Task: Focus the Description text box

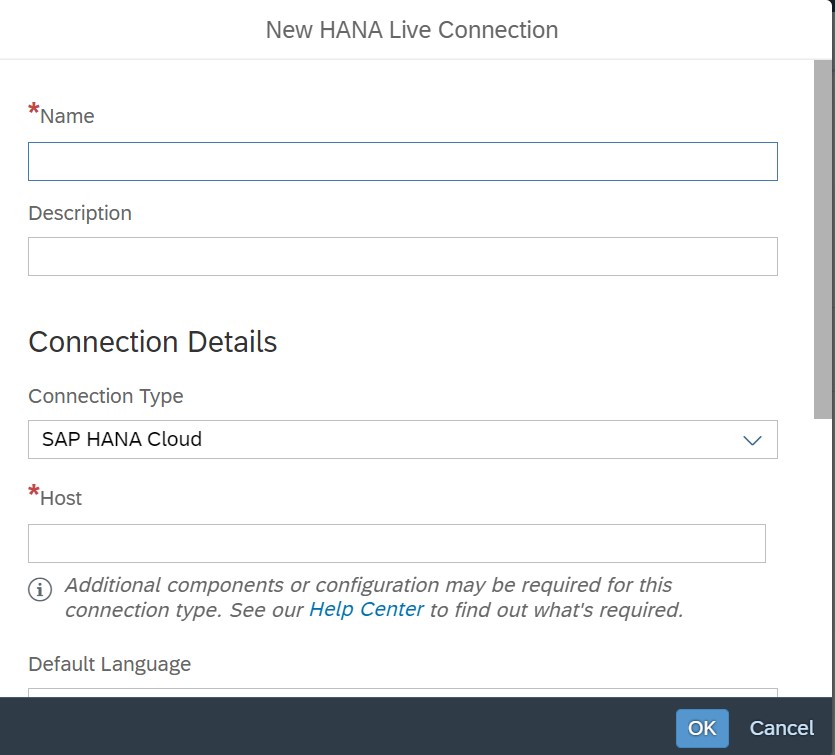Action: (403, 257)
